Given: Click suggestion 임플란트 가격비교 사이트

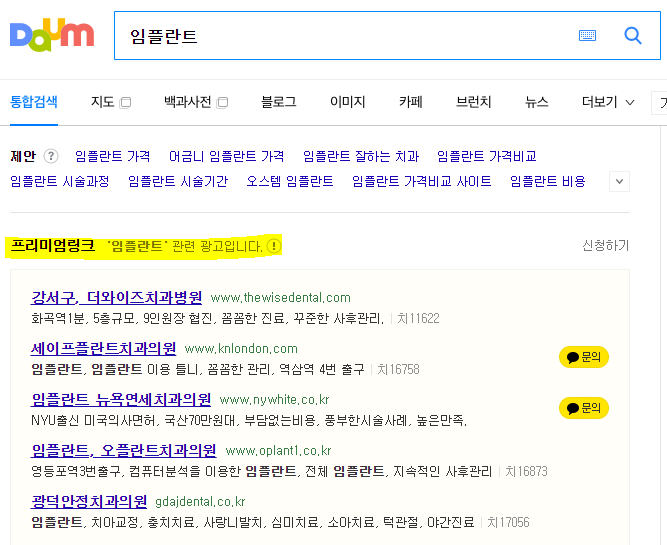Looking at the screenshot, I should 422,181.
